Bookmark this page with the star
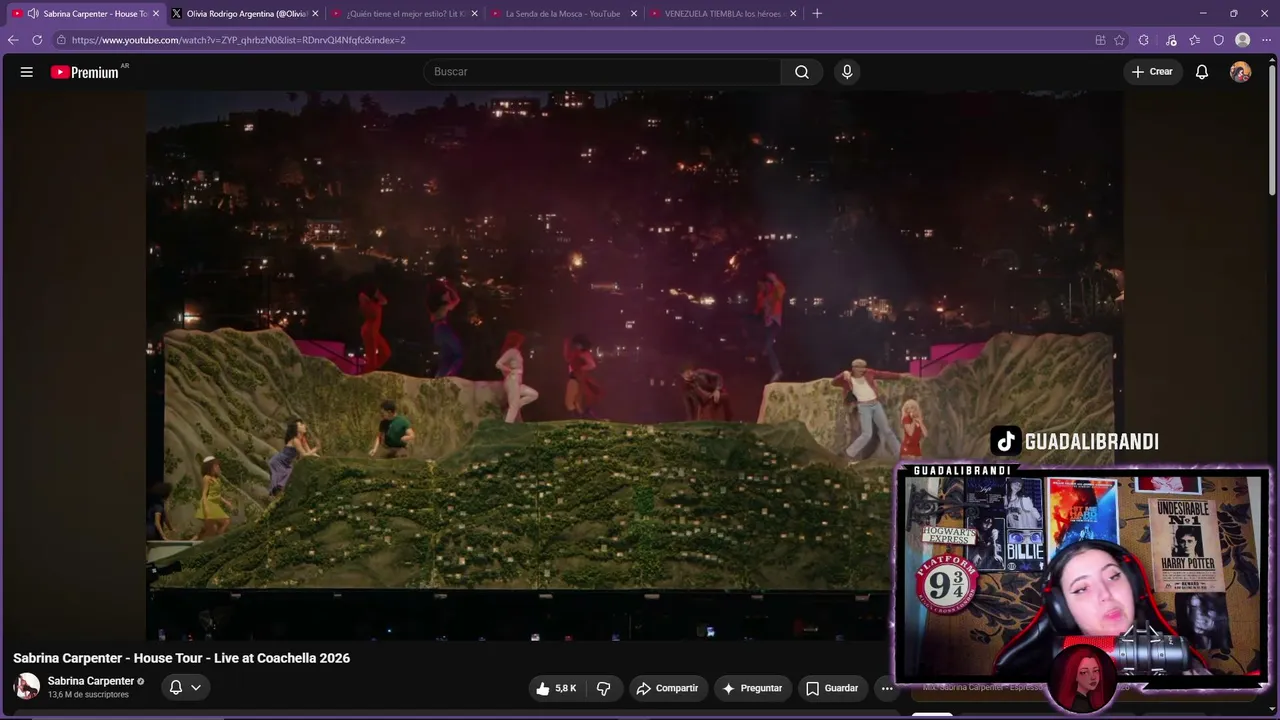Image resolution: width=1280 pixels, height=720 pixels. tap(1120, 40)
